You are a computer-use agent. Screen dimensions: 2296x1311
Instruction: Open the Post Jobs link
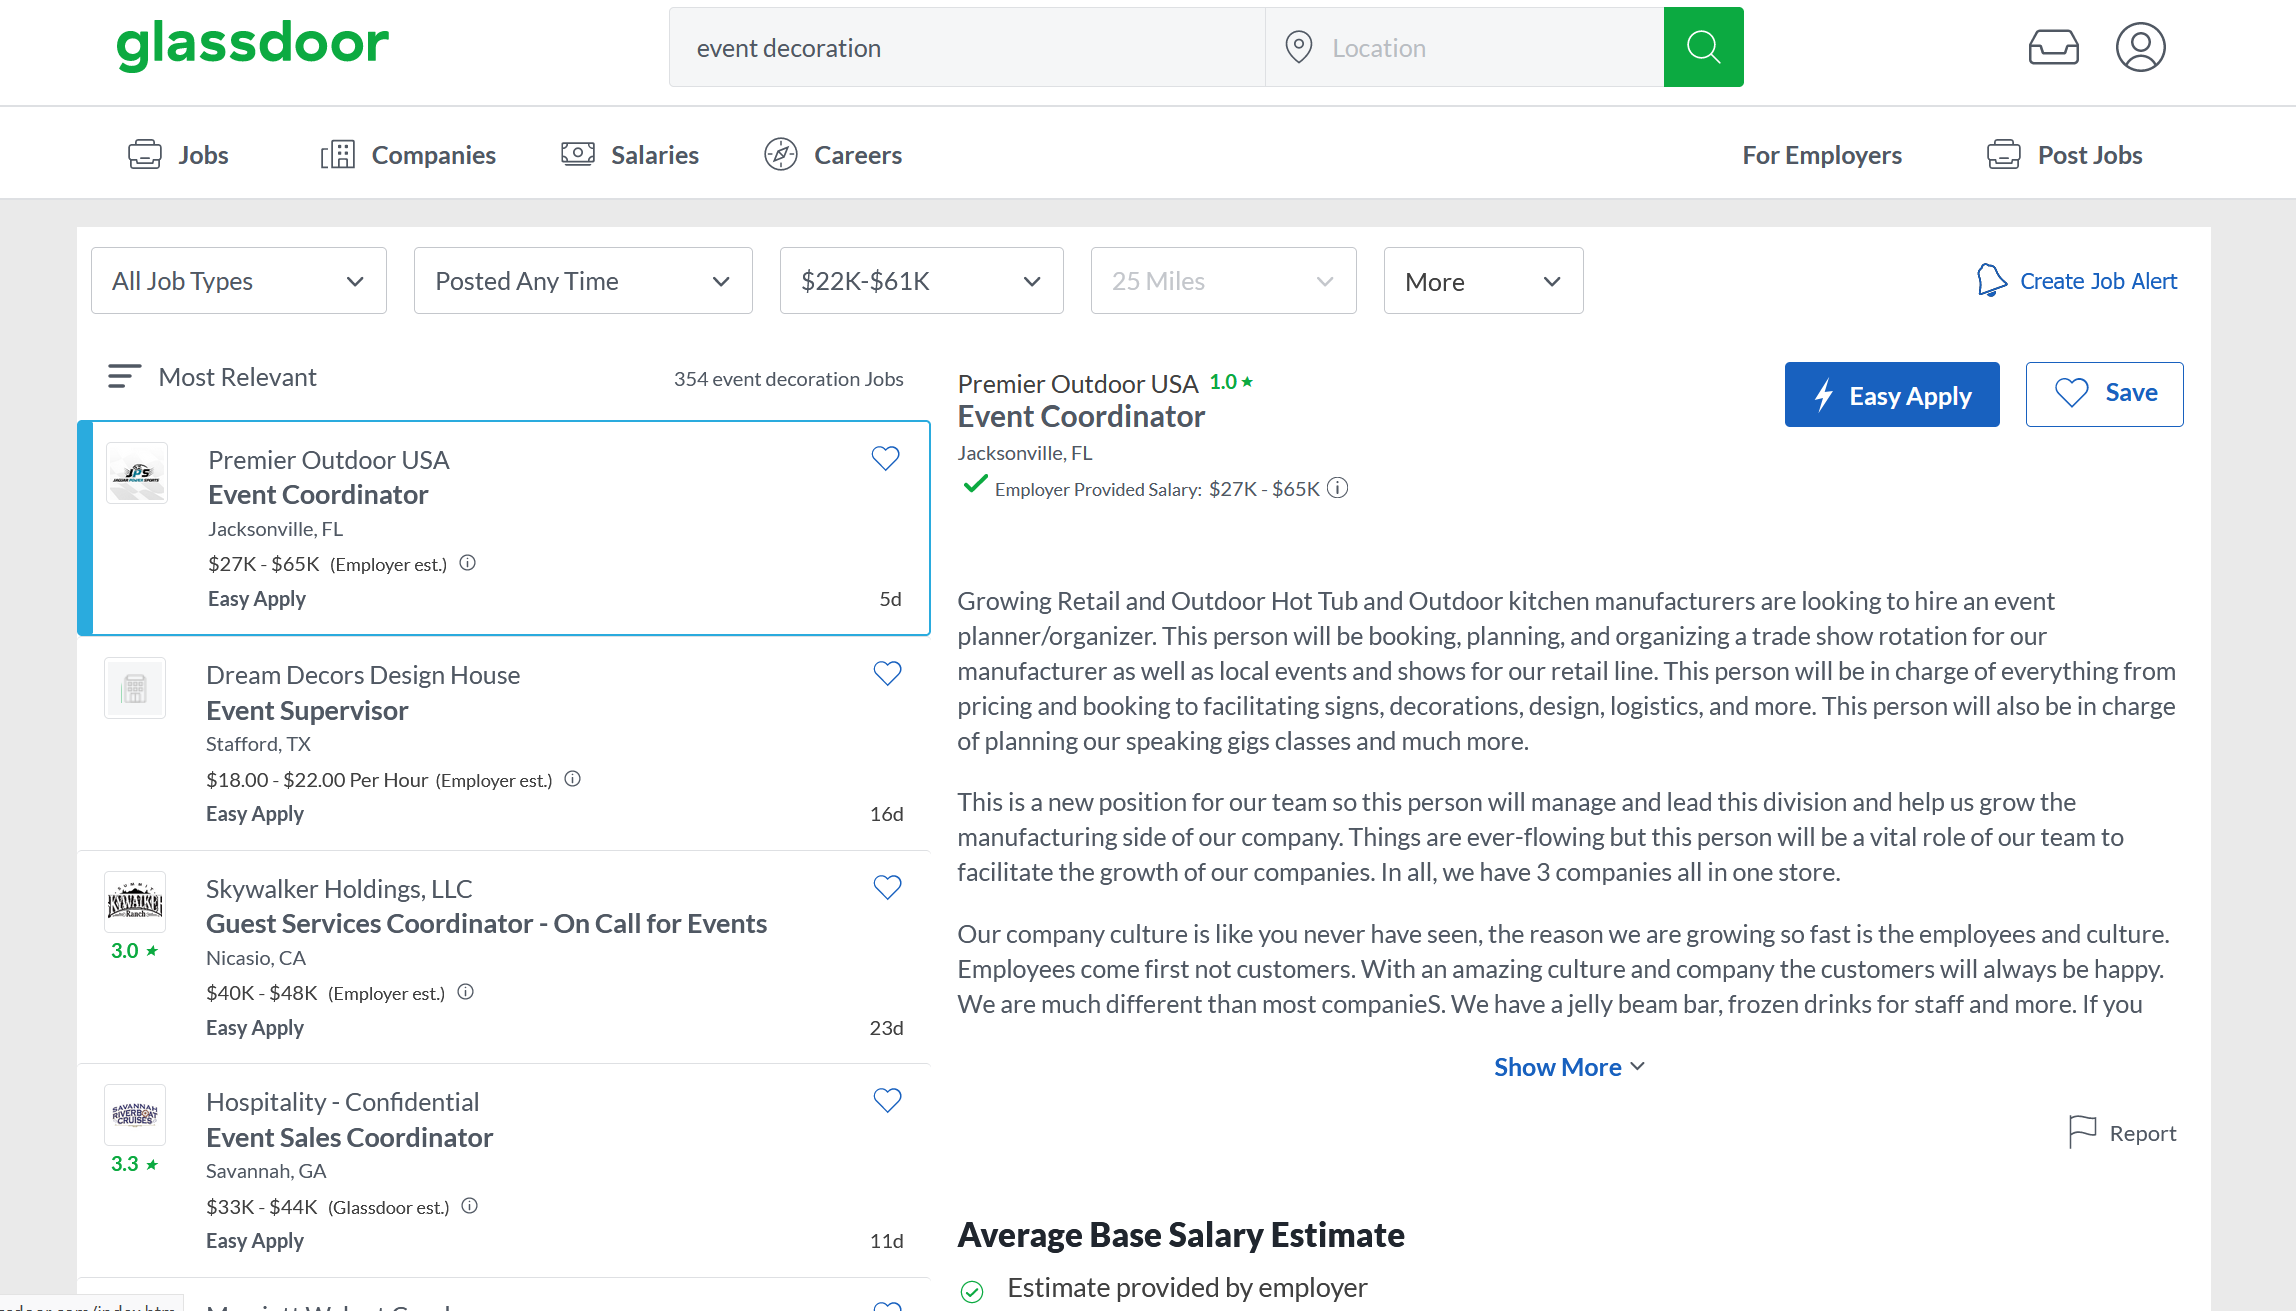pyautogui.click(x=2064, y=155)
